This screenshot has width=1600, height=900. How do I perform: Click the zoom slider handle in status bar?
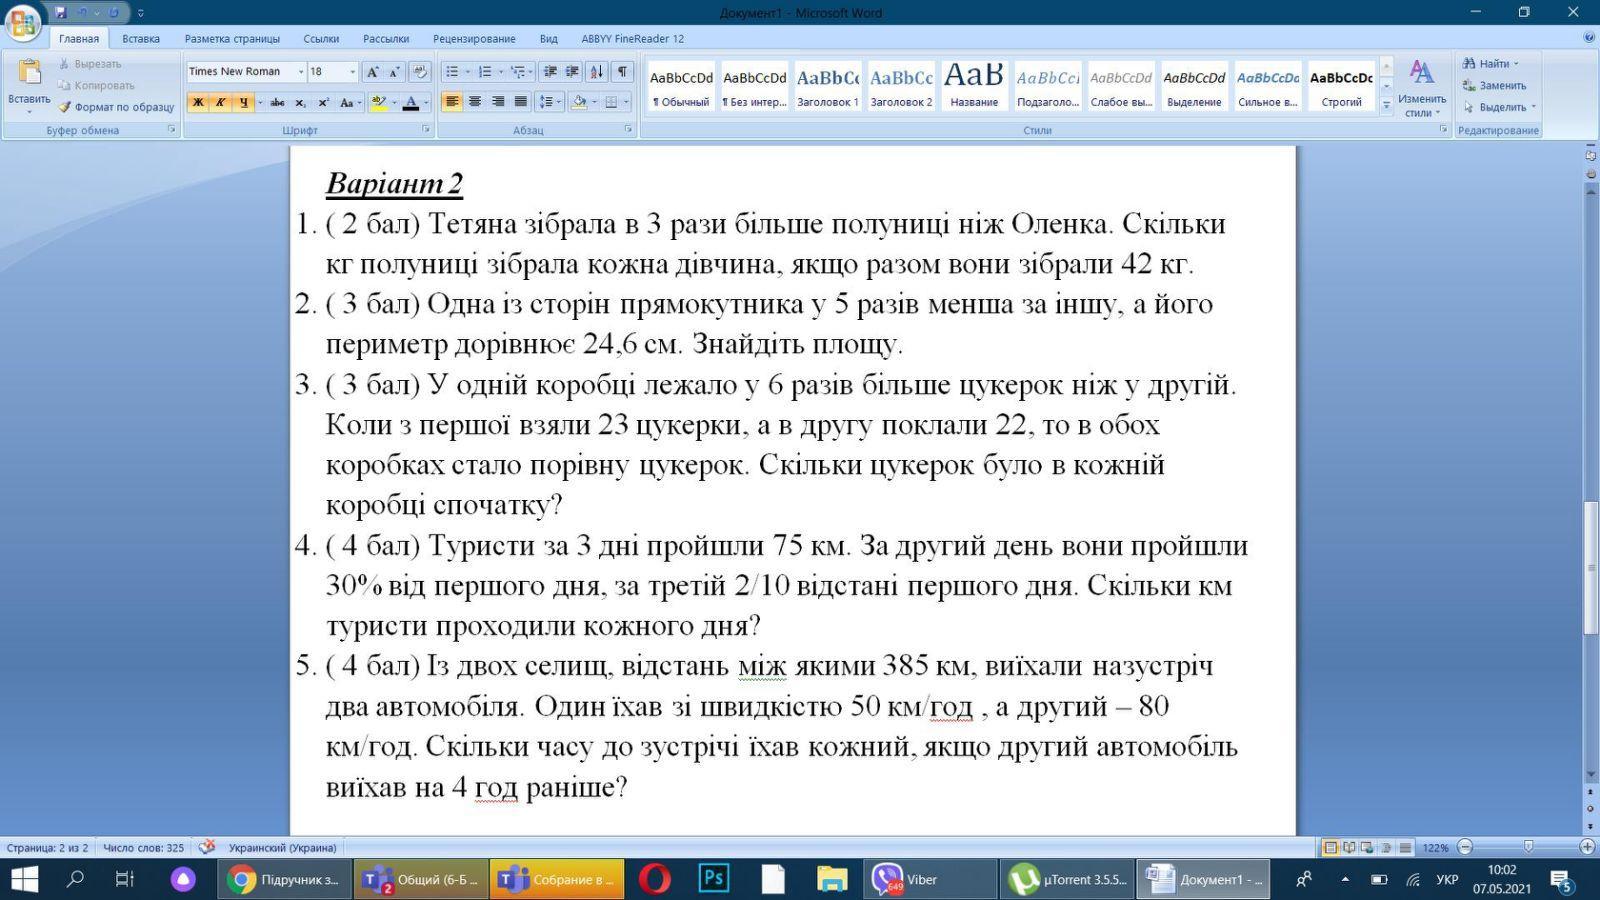click(x=1527, y=847)
